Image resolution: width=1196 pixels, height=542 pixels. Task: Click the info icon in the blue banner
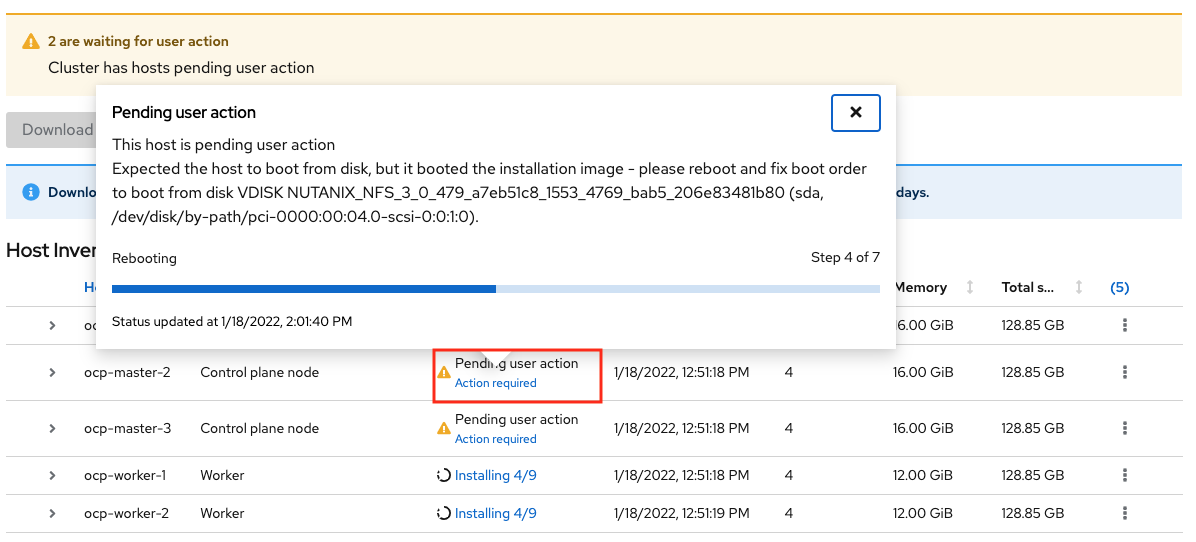(x=31, y=192)
